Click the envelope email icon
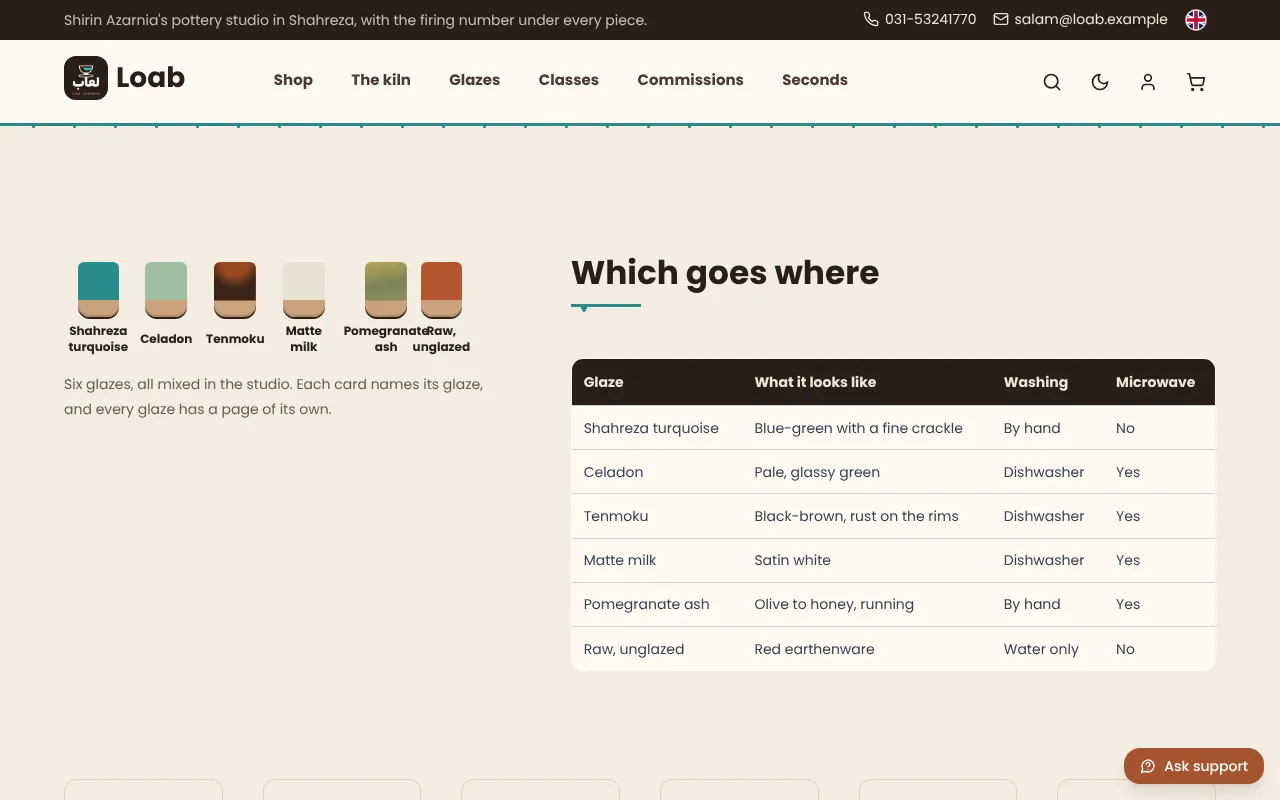This screenshot has height=800, width=1280. click(x=1001, y=19)
